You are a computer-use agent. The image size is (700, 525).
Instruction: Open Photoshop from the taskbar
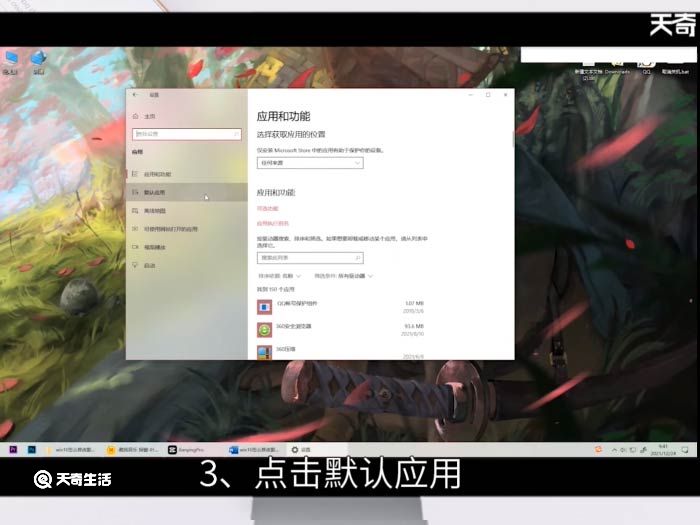pos(31,450)
